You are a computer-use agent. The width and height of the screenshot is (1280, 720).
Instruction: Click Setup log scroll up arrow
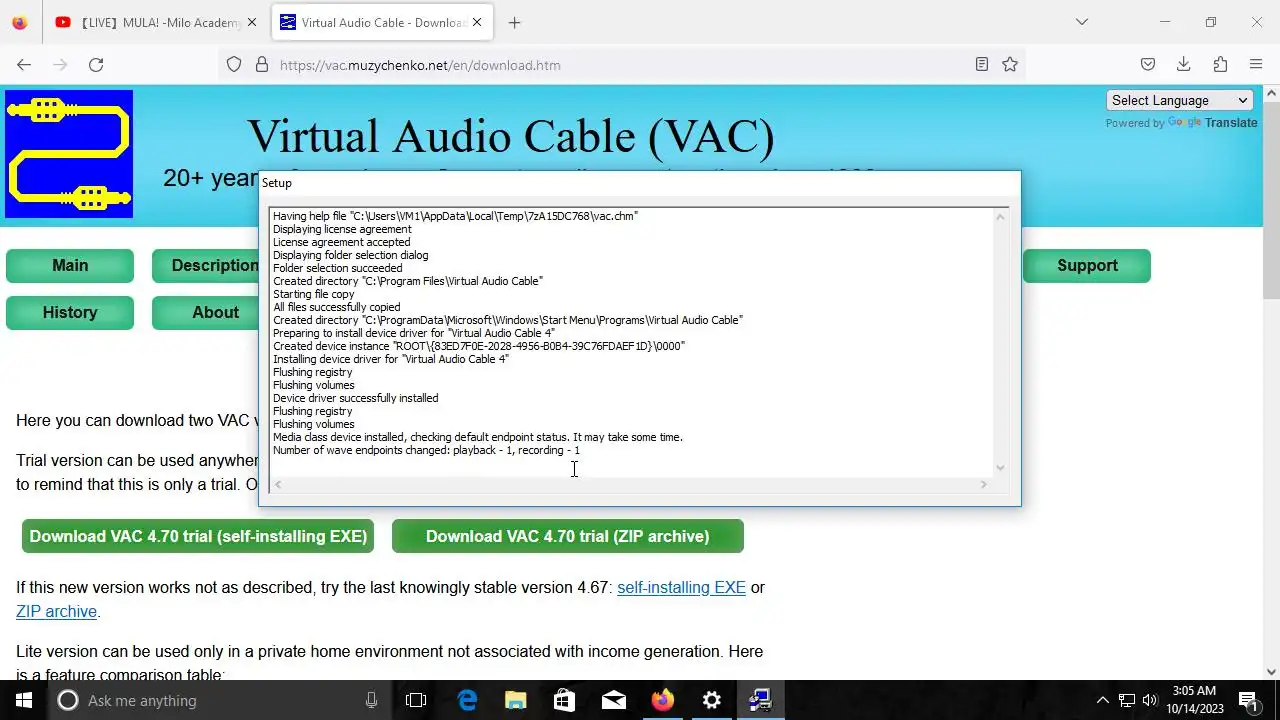(1000, 217)
